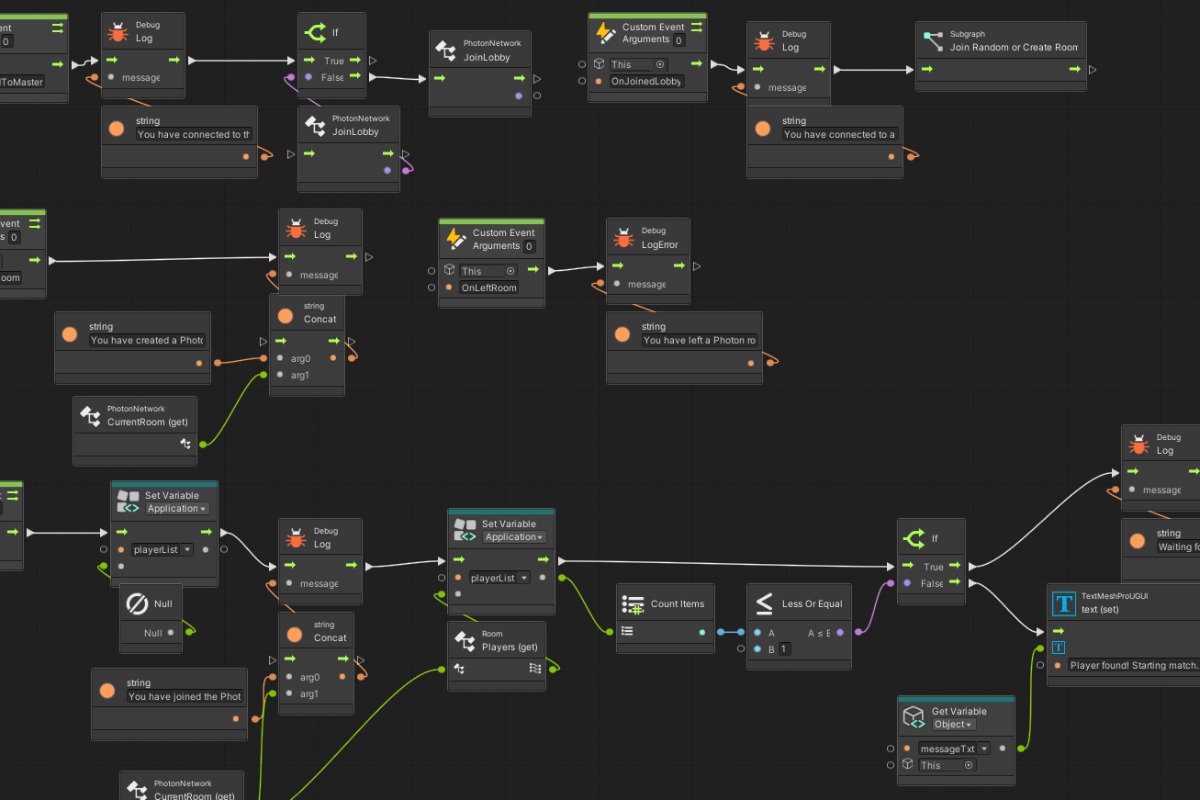Click the Room Players (get) node icon
The width and height of the screenshot is (1200, 800).
point(464,640)
